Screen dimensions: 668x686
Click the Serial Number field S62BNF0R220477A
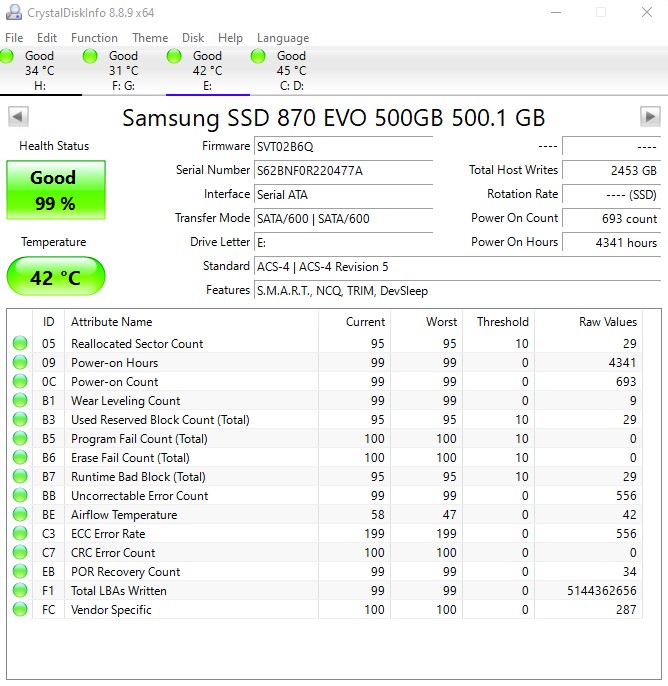coord(343,171)
